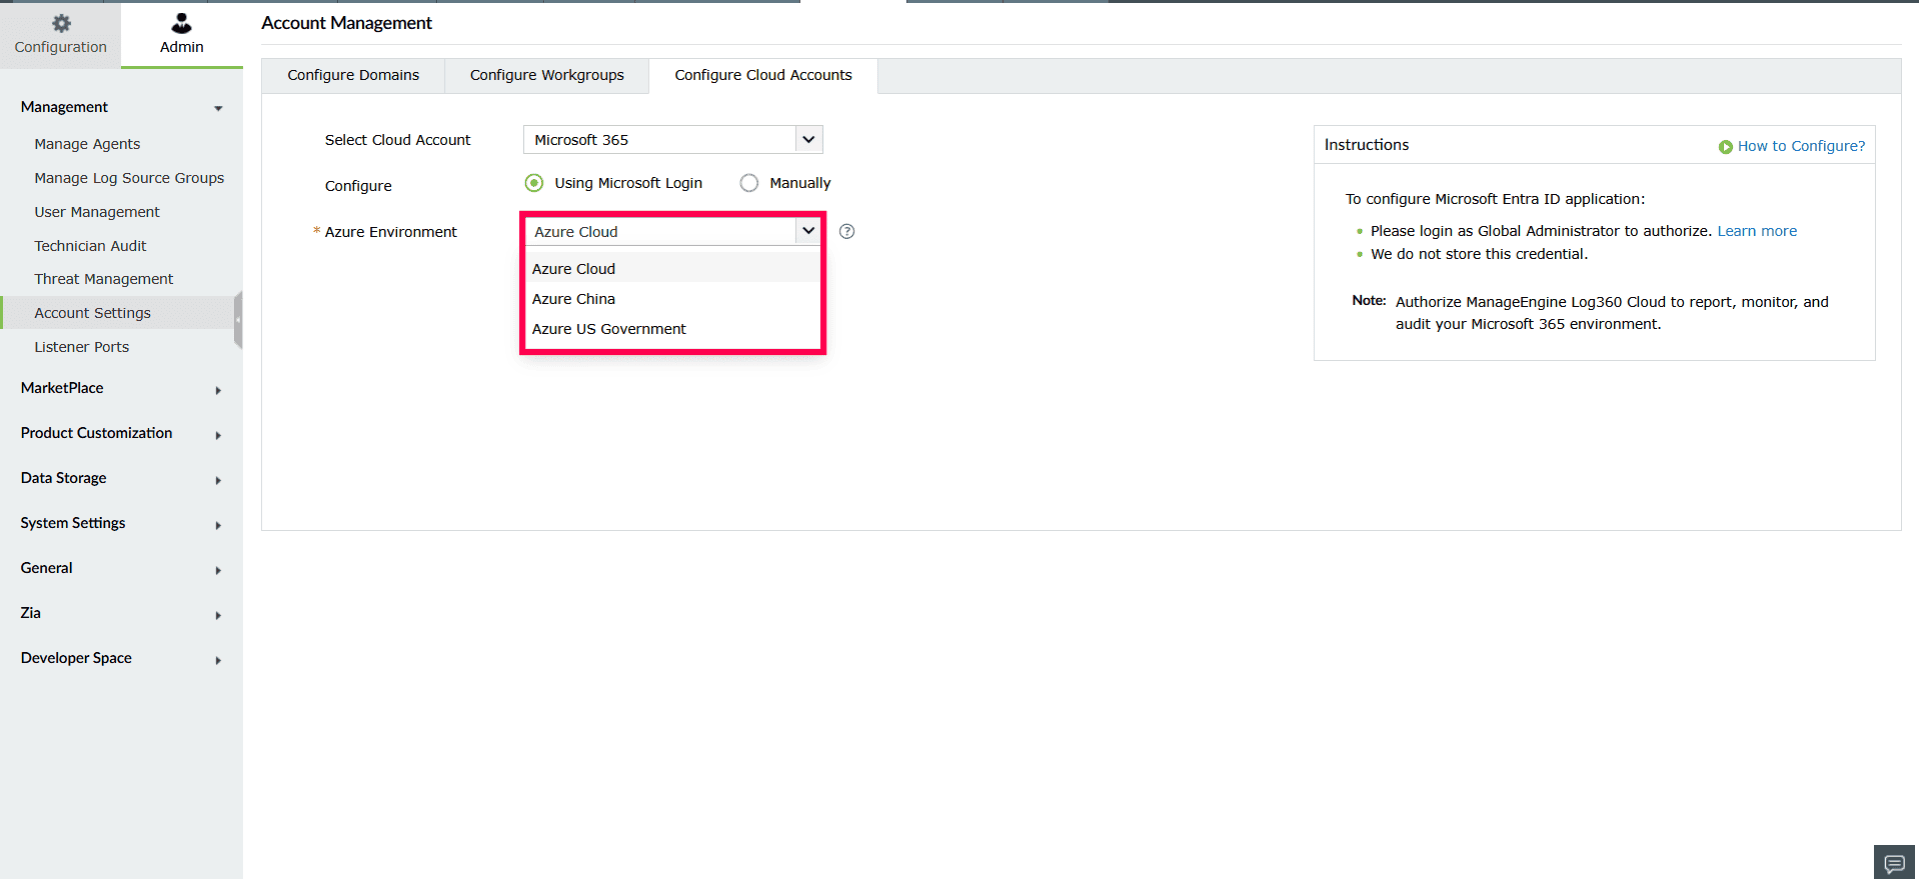Open the Admin user tab

coord(181,34)
